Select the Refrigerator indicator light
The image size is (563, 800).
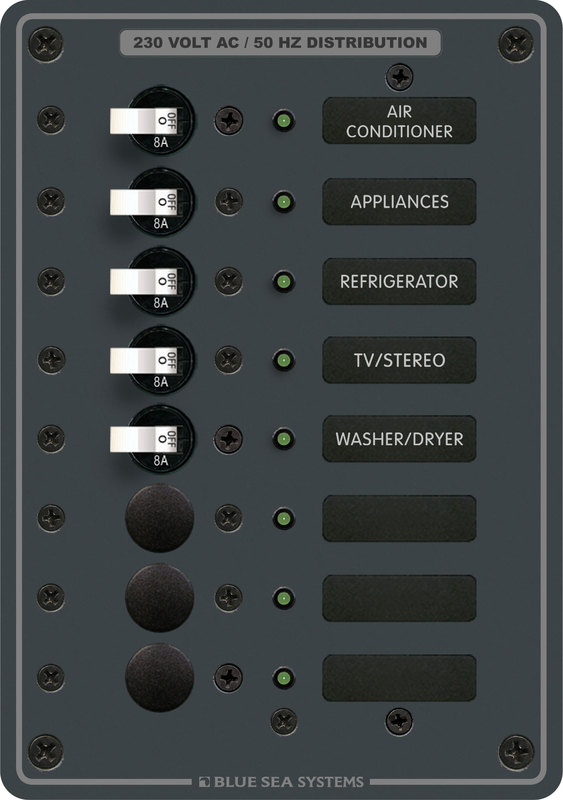(x=283, y=281)
